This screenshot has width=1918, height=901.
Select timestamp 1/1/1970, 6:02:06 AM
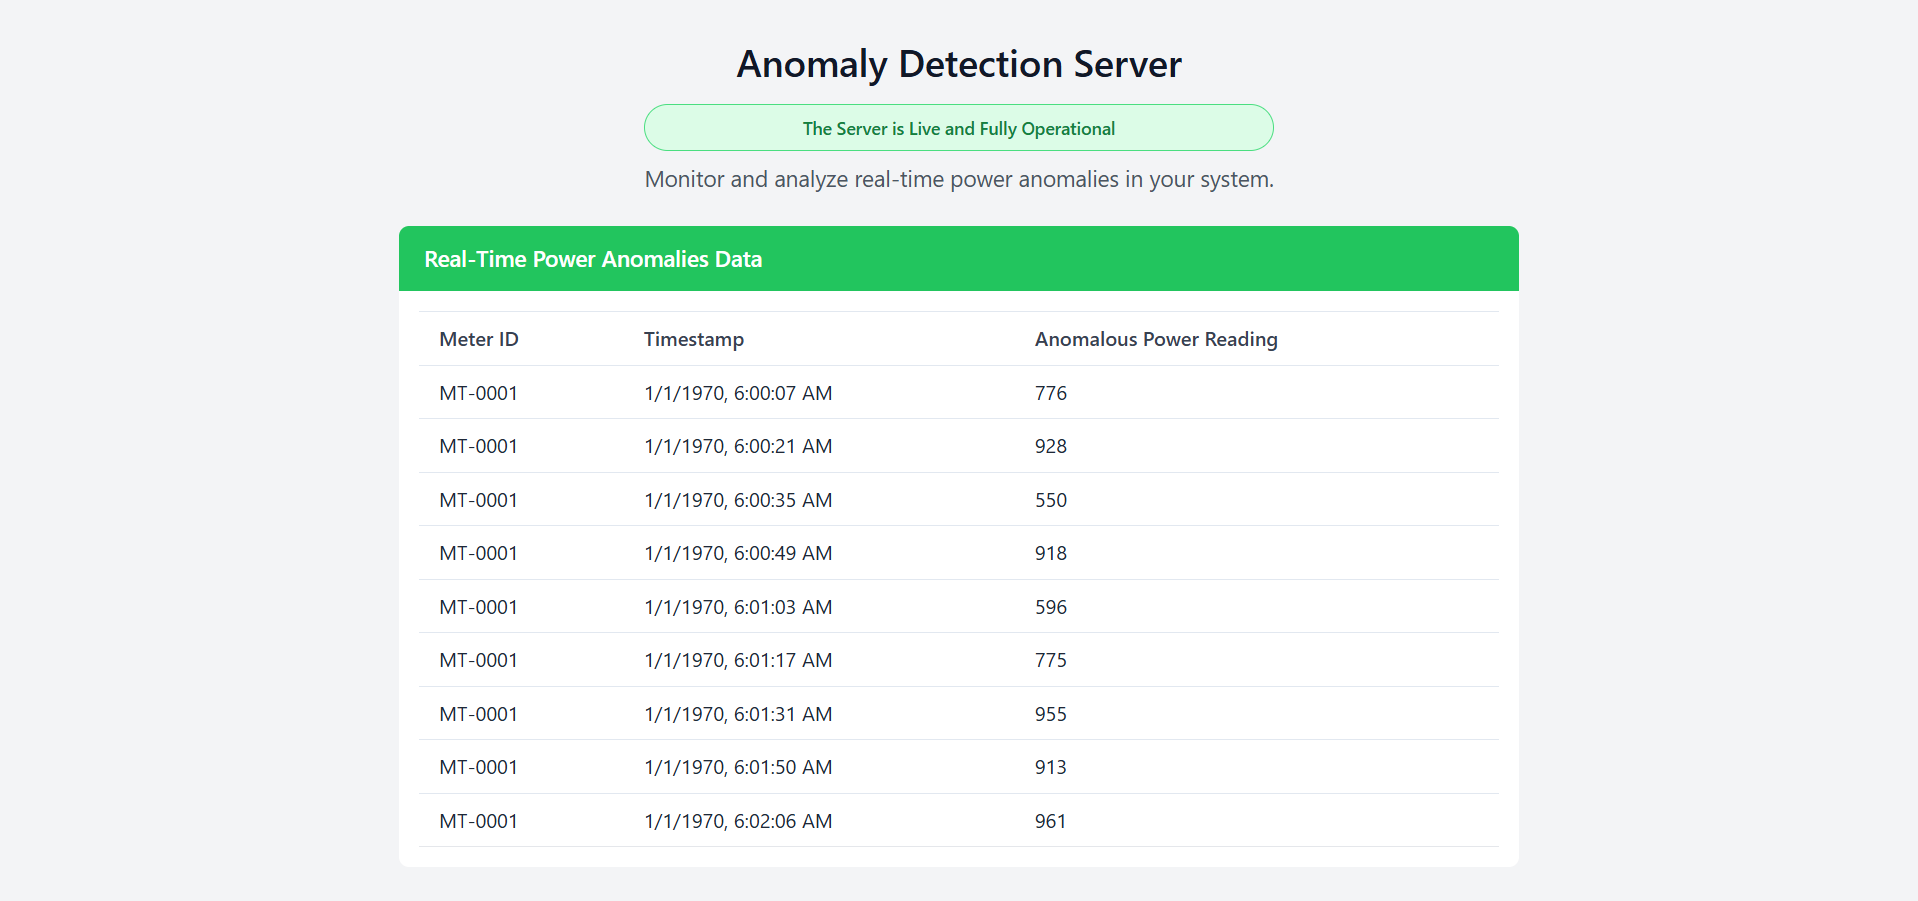click(x=738, y=821)
